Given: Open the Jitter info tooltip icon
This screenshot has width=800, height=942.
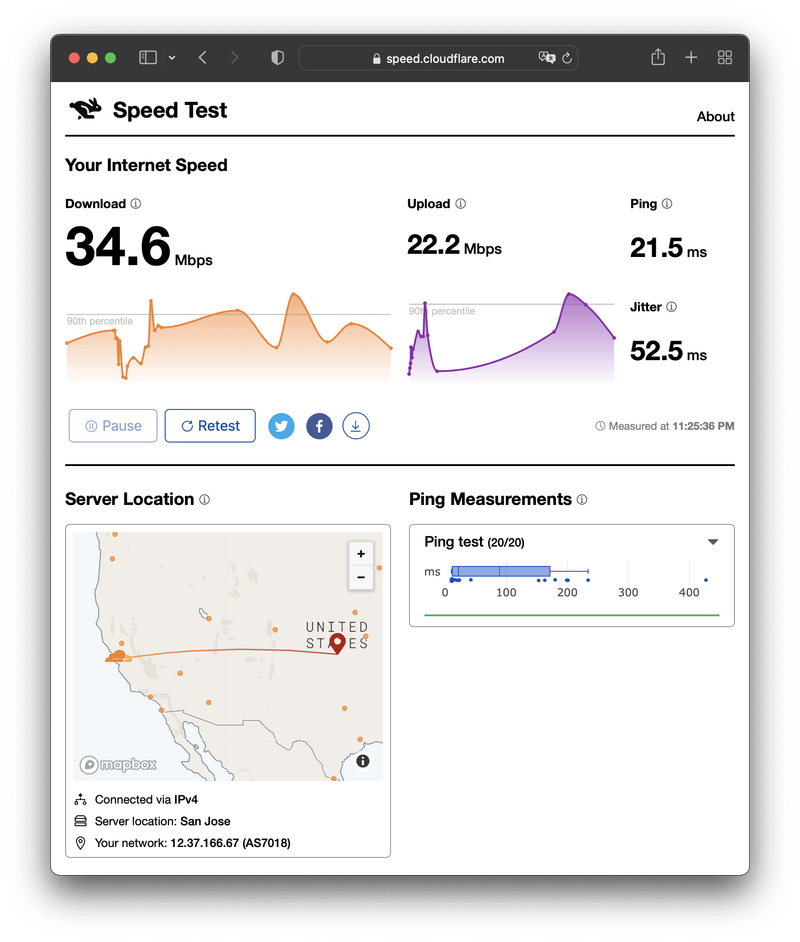Looking at the screenshot, I should [x=672, y=307].
